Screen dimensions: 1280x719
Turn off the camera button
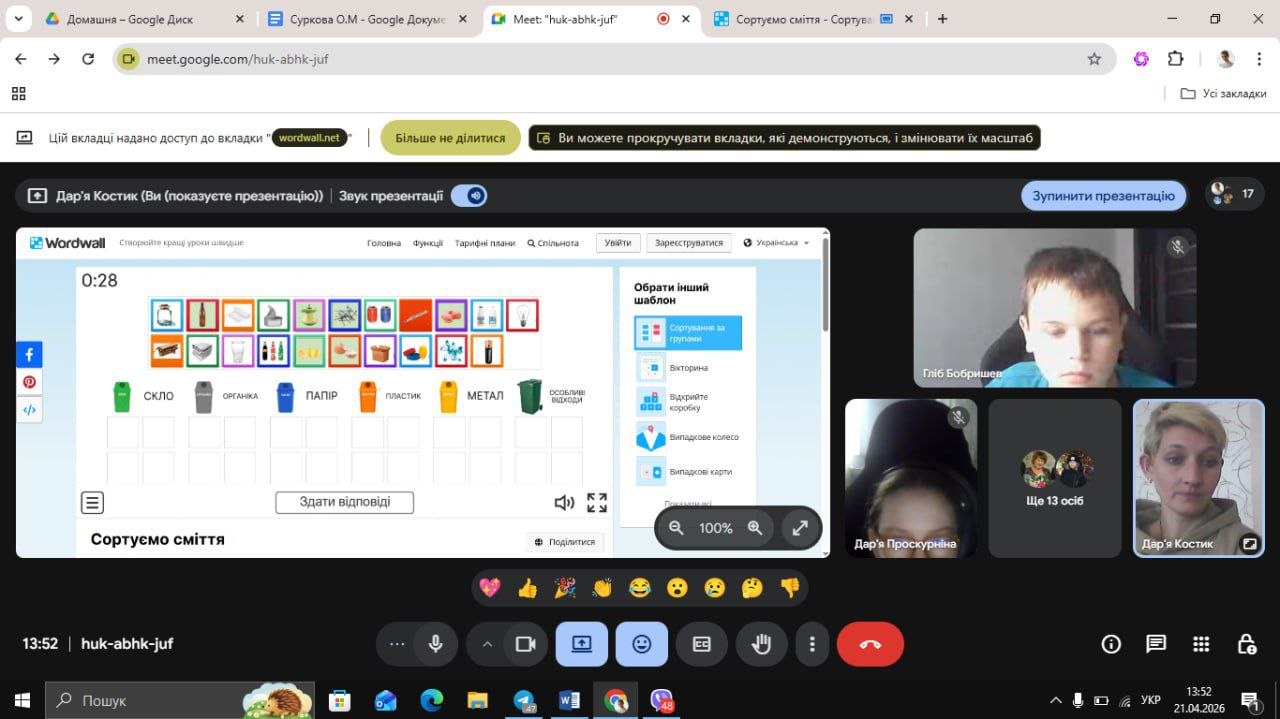point(525,644)
